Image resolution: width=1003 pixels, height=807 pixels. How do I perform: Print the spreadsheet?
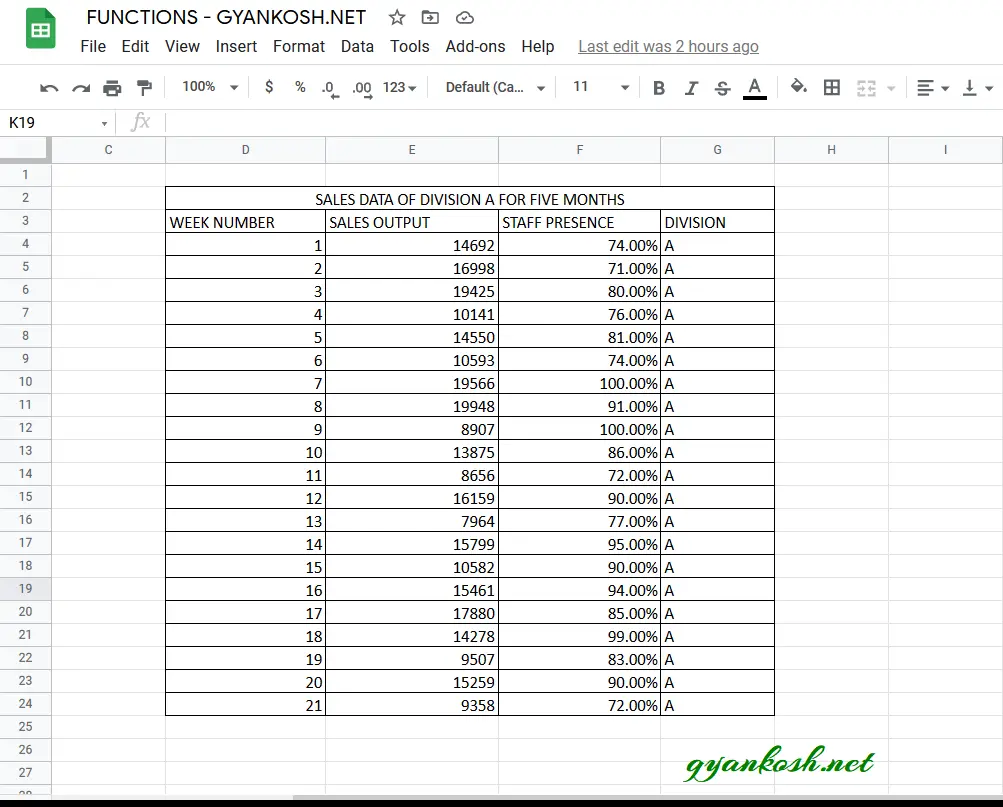(113, 88)
